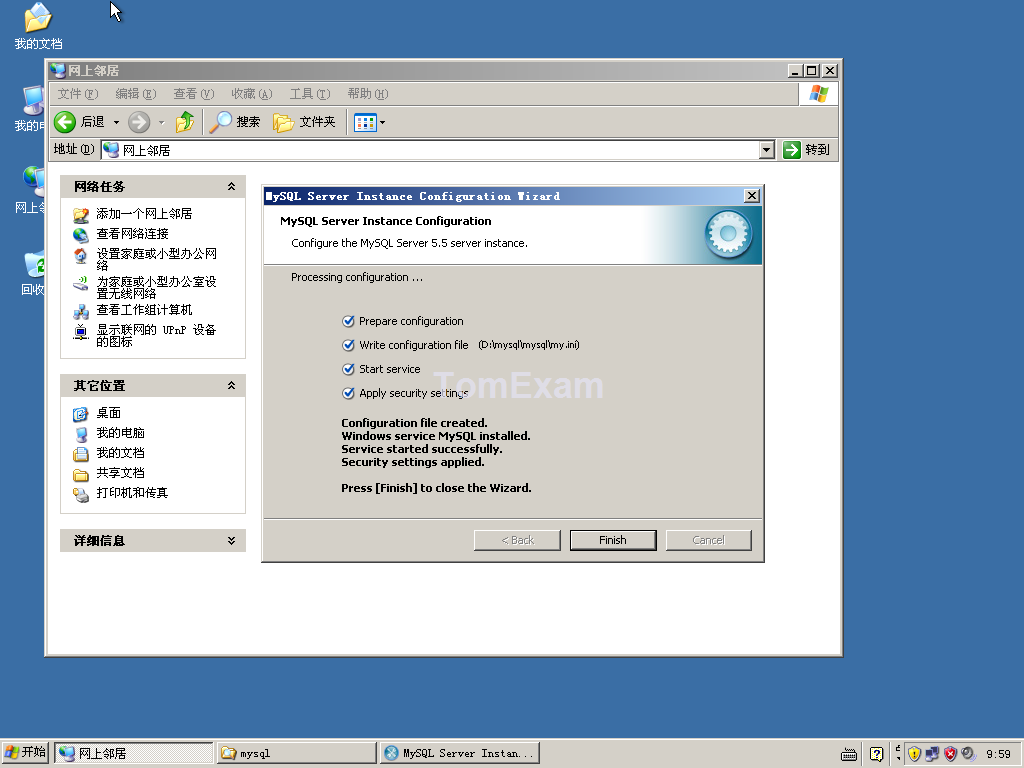The width and height of the screenshot is (1024, 768).
Task: Click the 桌面 desktop icon in sidebar
Action: (x=80, y=414)
